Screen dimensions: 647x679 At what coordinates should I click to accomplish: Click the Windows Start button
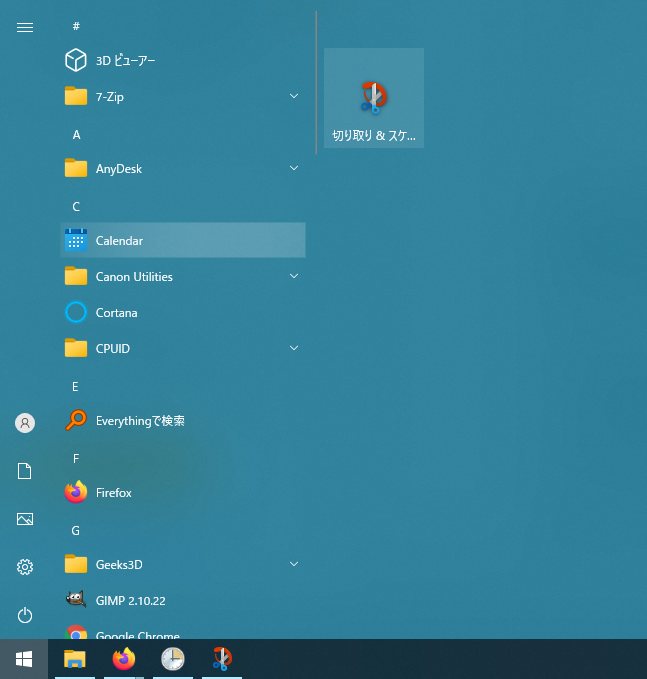24,659
